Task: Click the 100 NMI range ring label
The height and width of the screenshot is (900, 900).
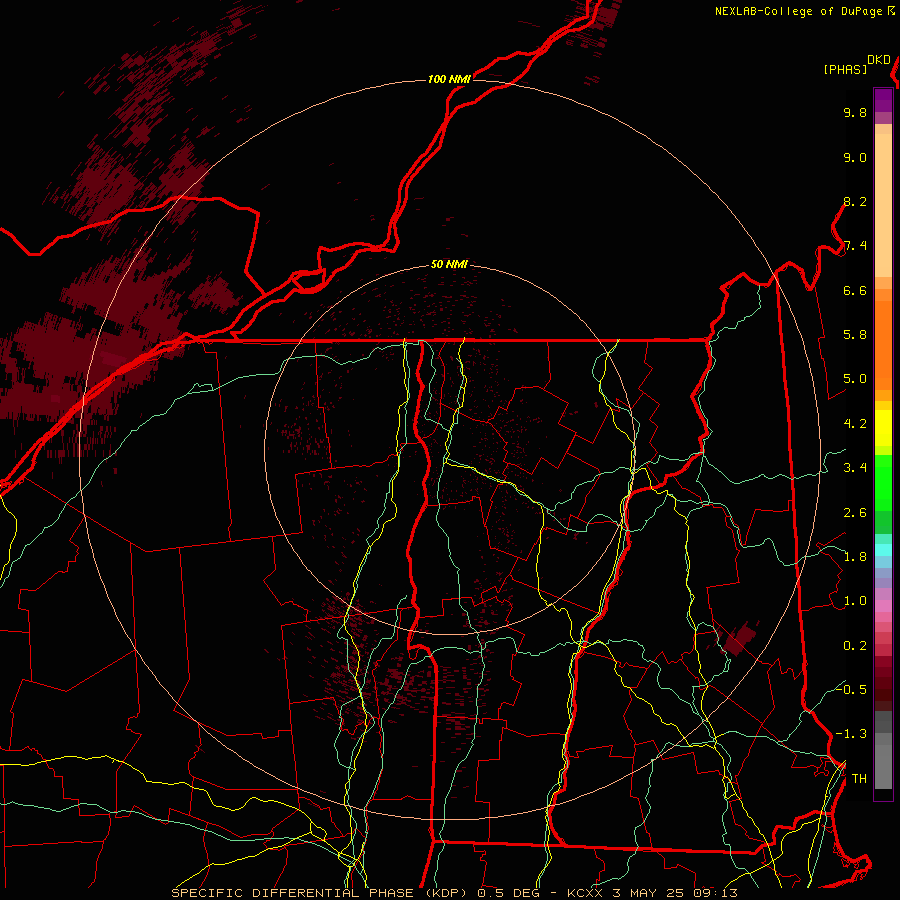Action: [x=449, y=79]
